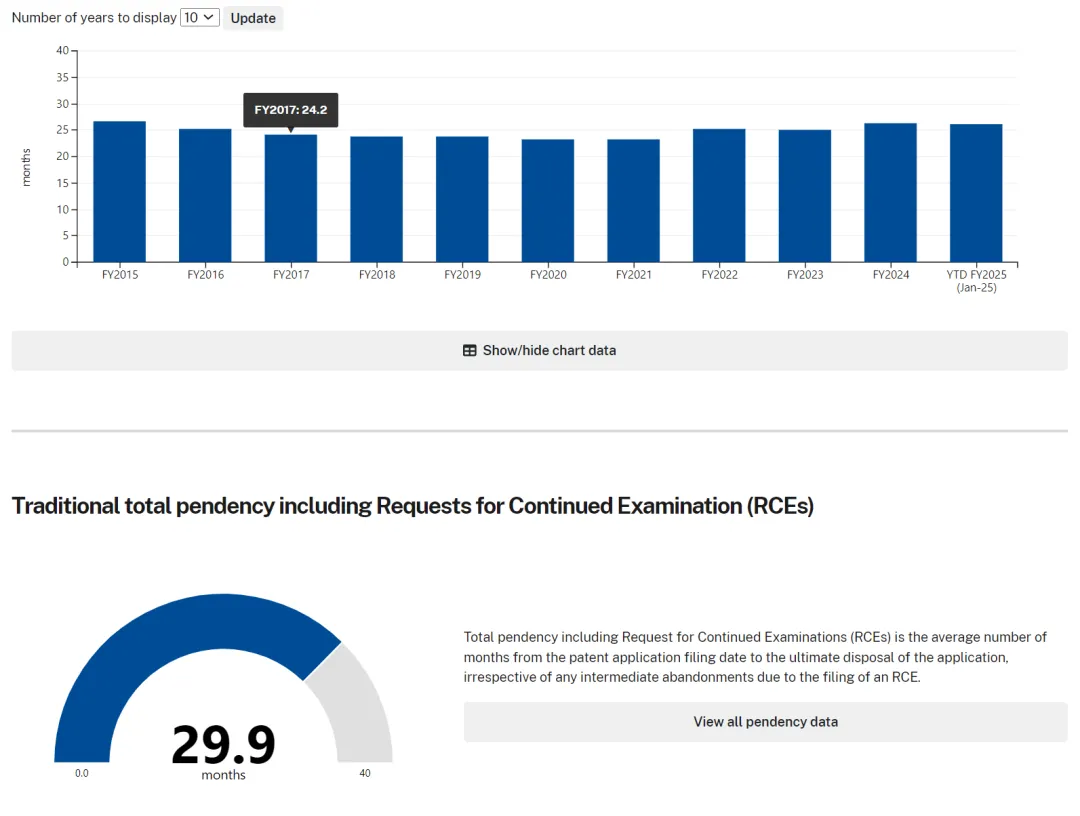1080x816 pixels.
Task: Select the YTD FY2025 bar in the chart
Action: (x=976, y=193)
